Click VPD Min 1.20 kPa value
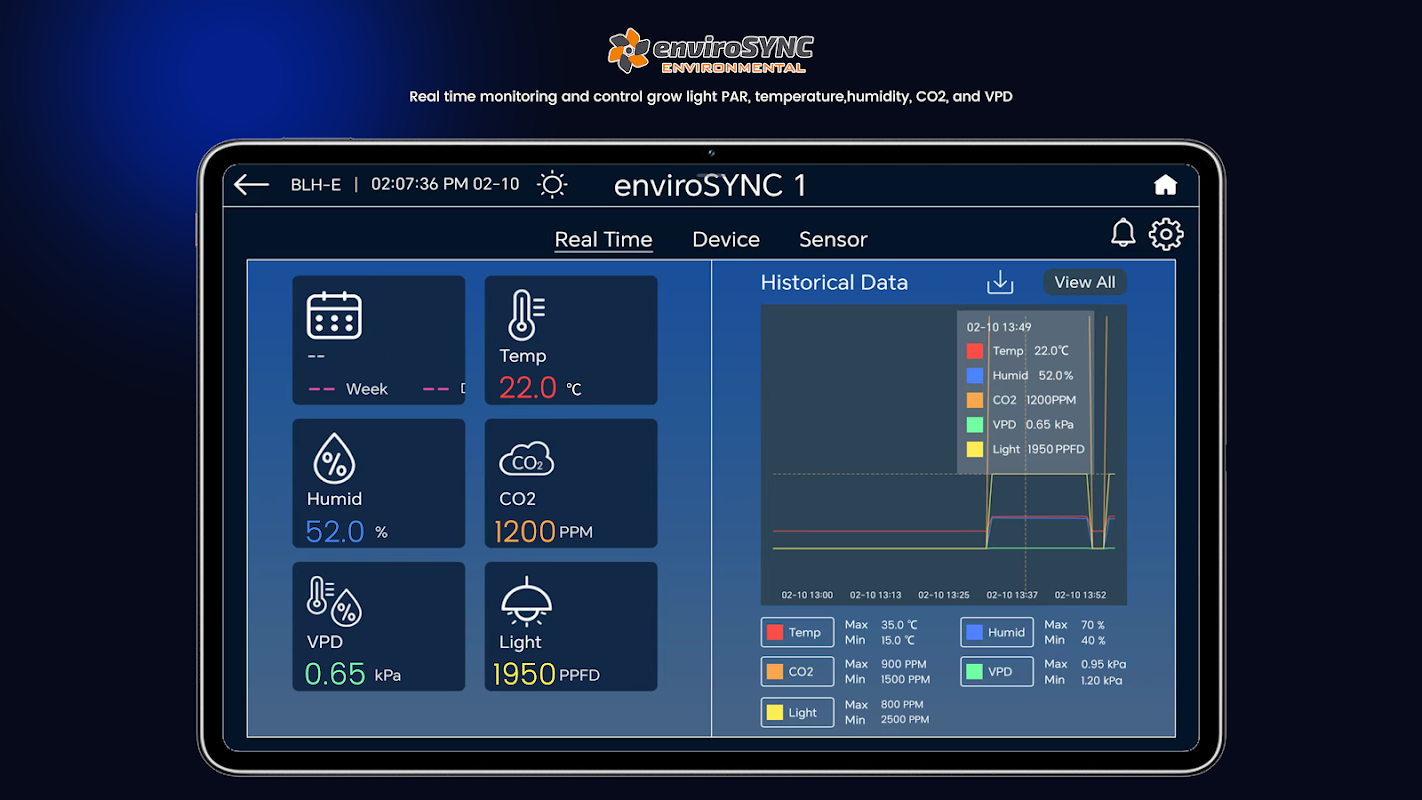 click(1101, 680)
